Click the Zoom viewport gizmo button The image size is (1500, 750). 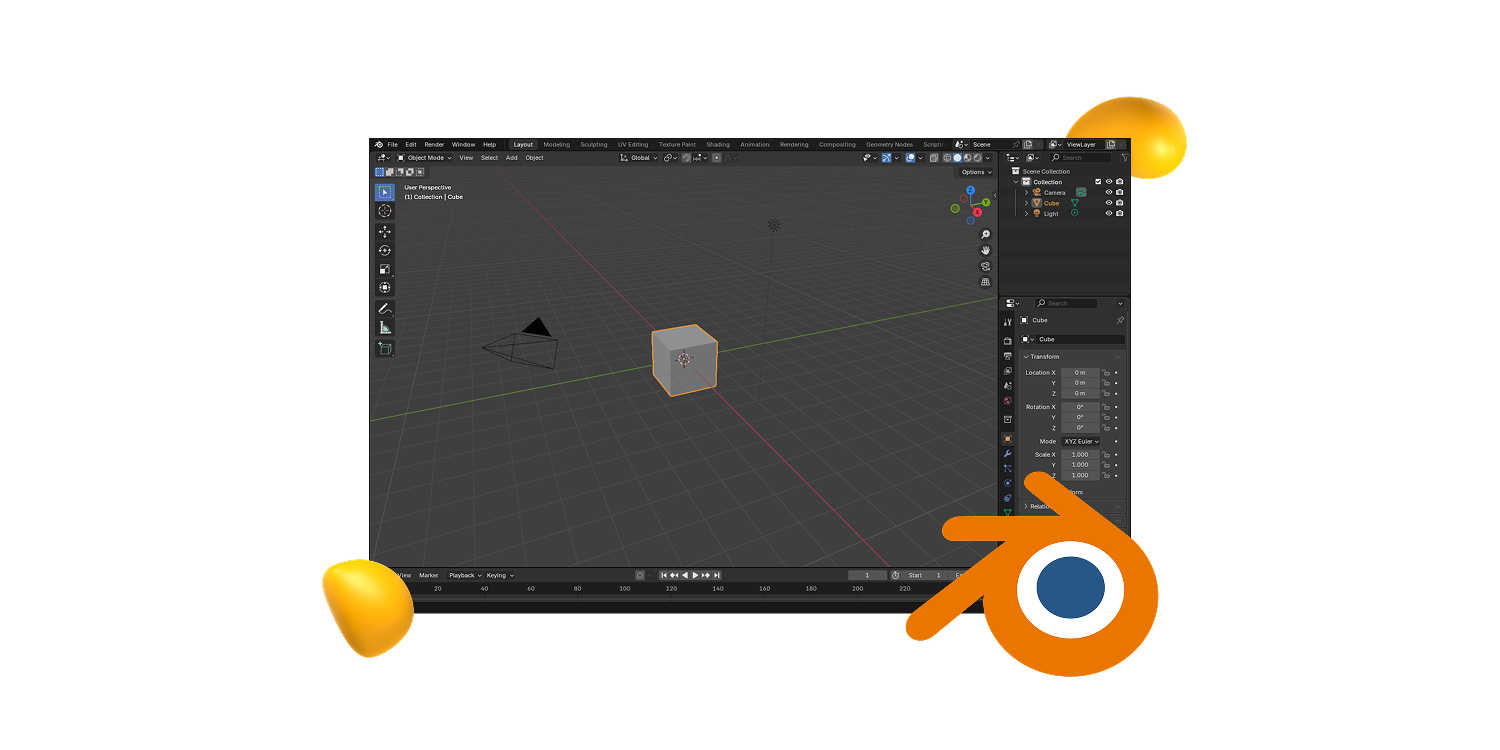[985, 234]
